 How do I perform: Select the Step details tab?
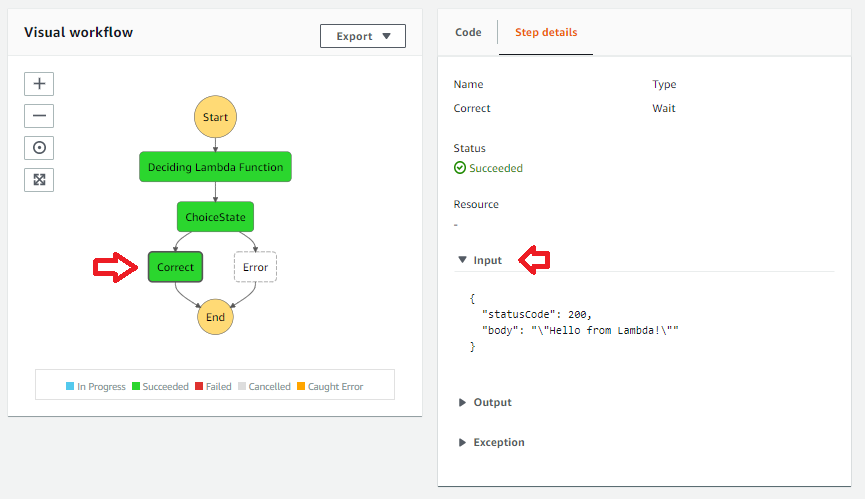point(545,32)
